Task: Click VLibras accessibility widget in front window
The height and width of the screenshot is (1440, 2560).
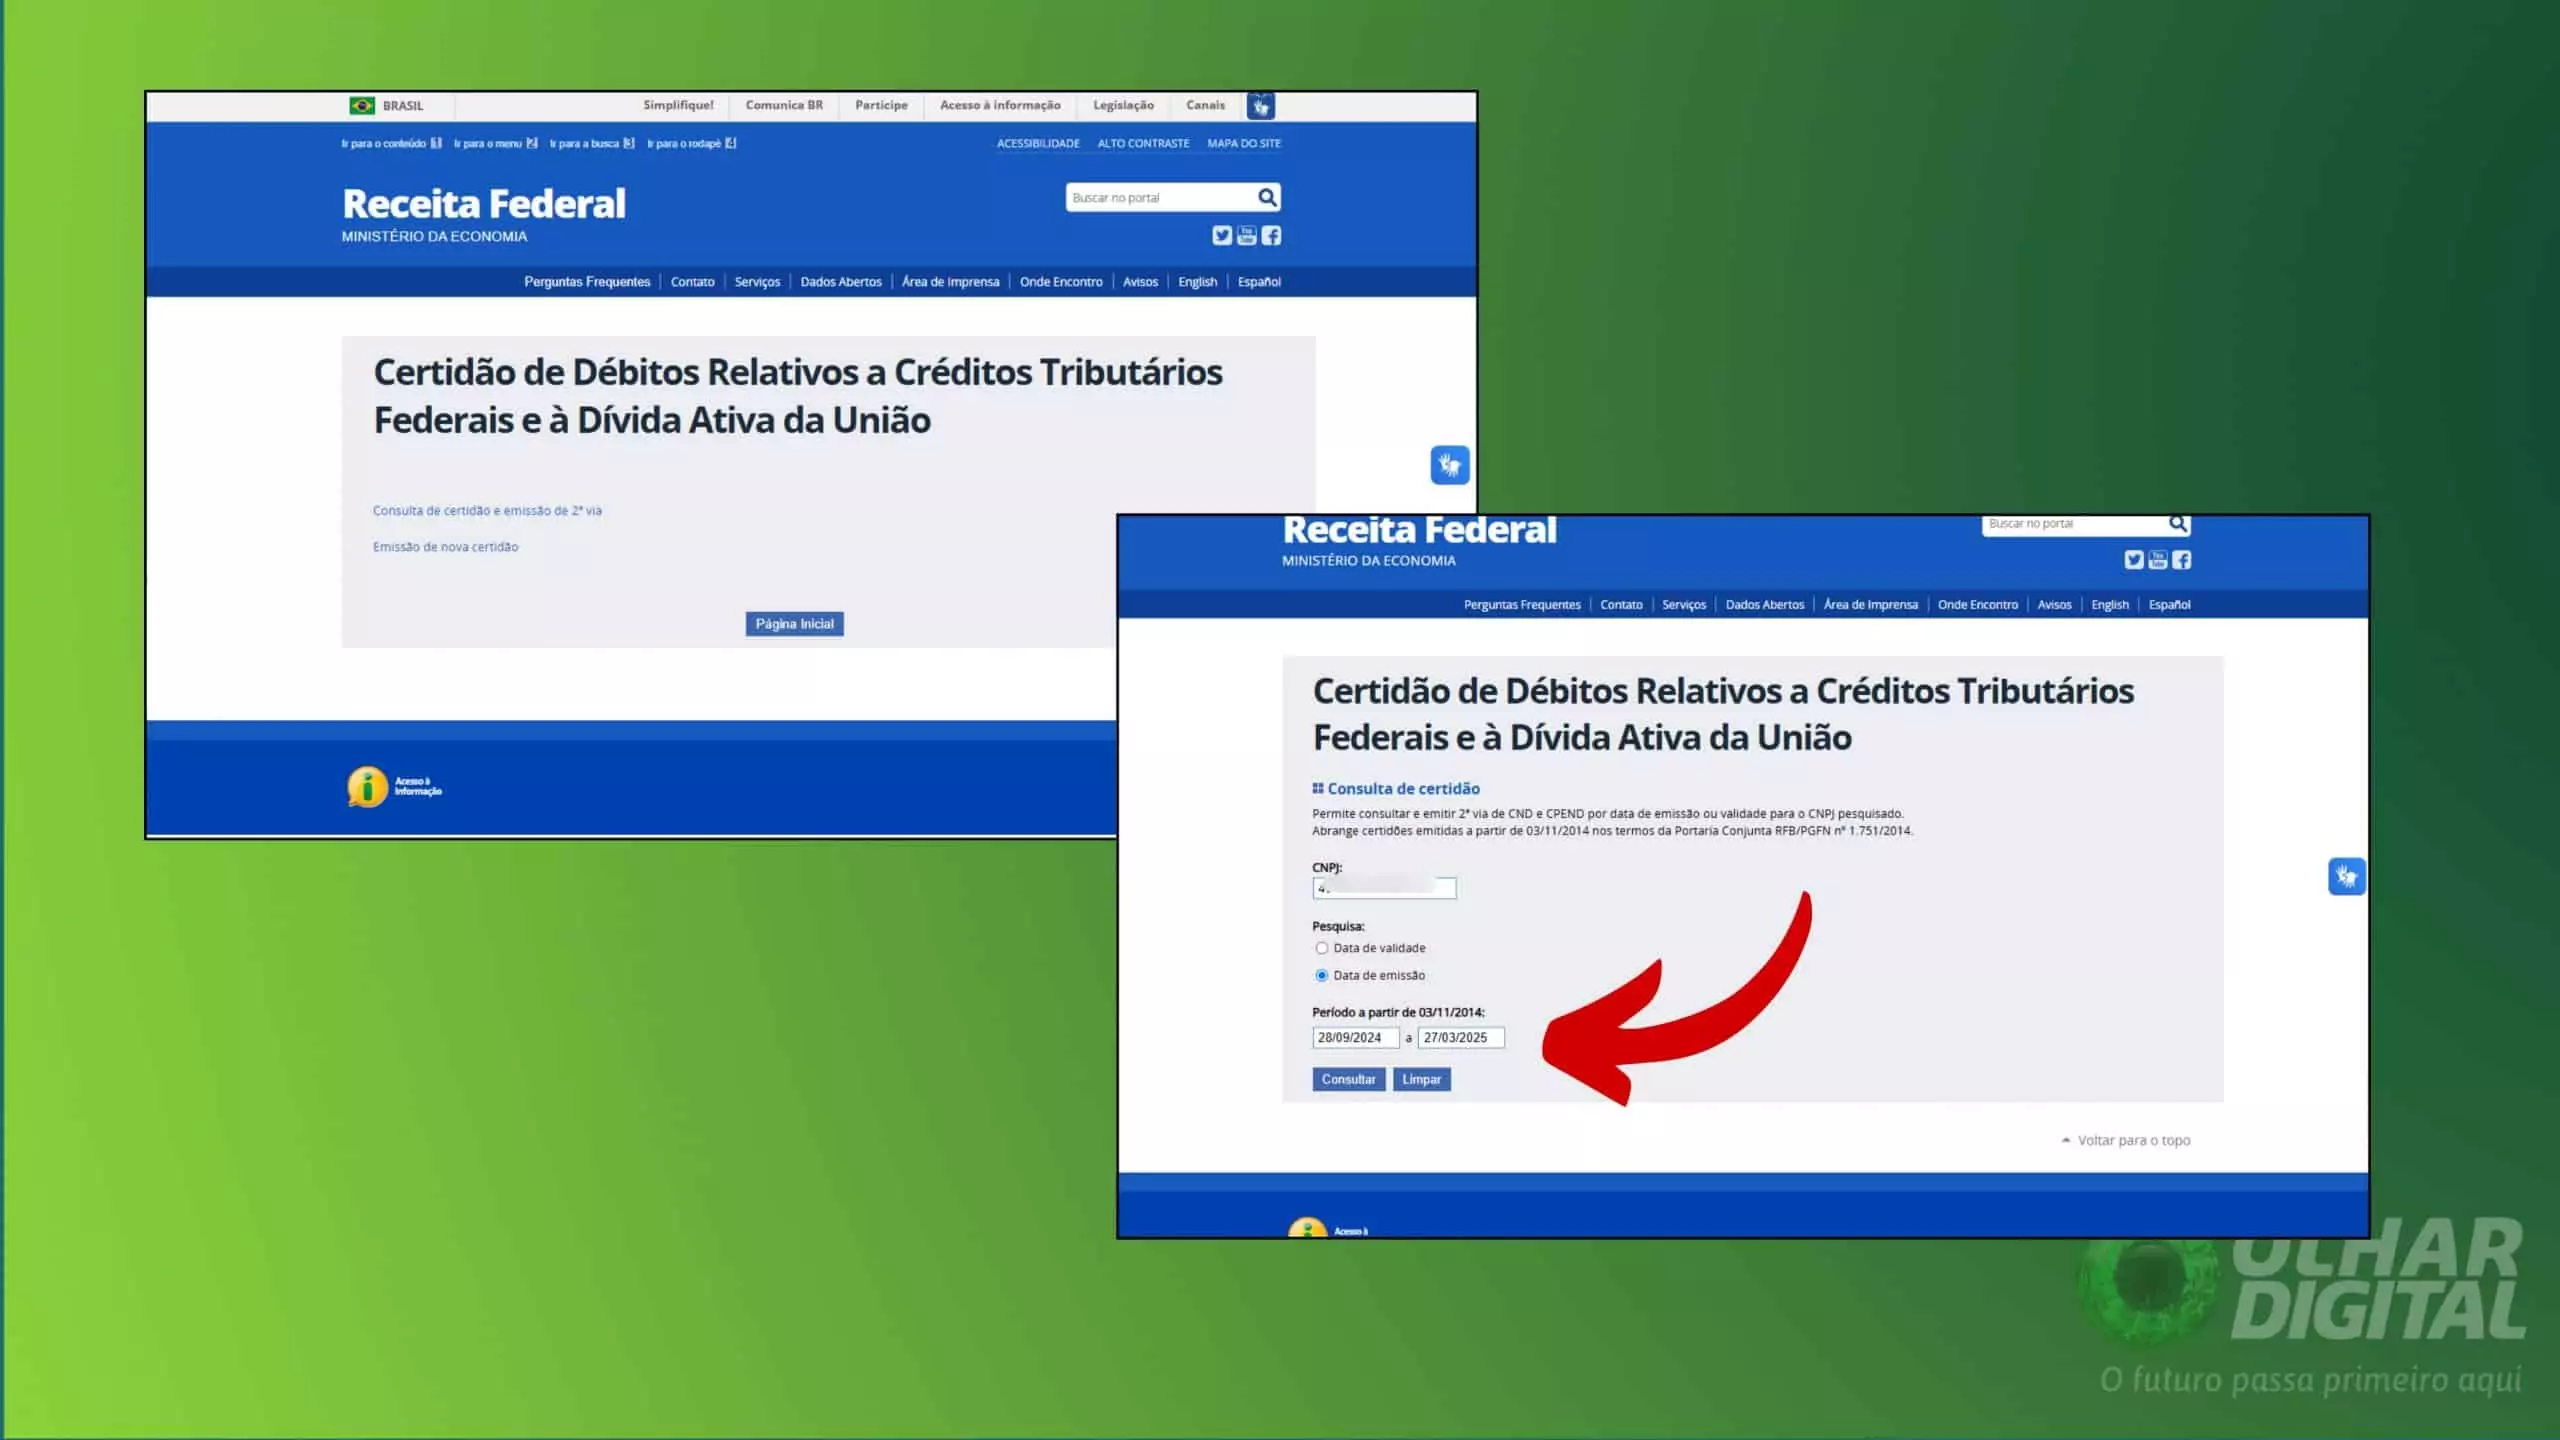Action: click(x=2347, y=877)
